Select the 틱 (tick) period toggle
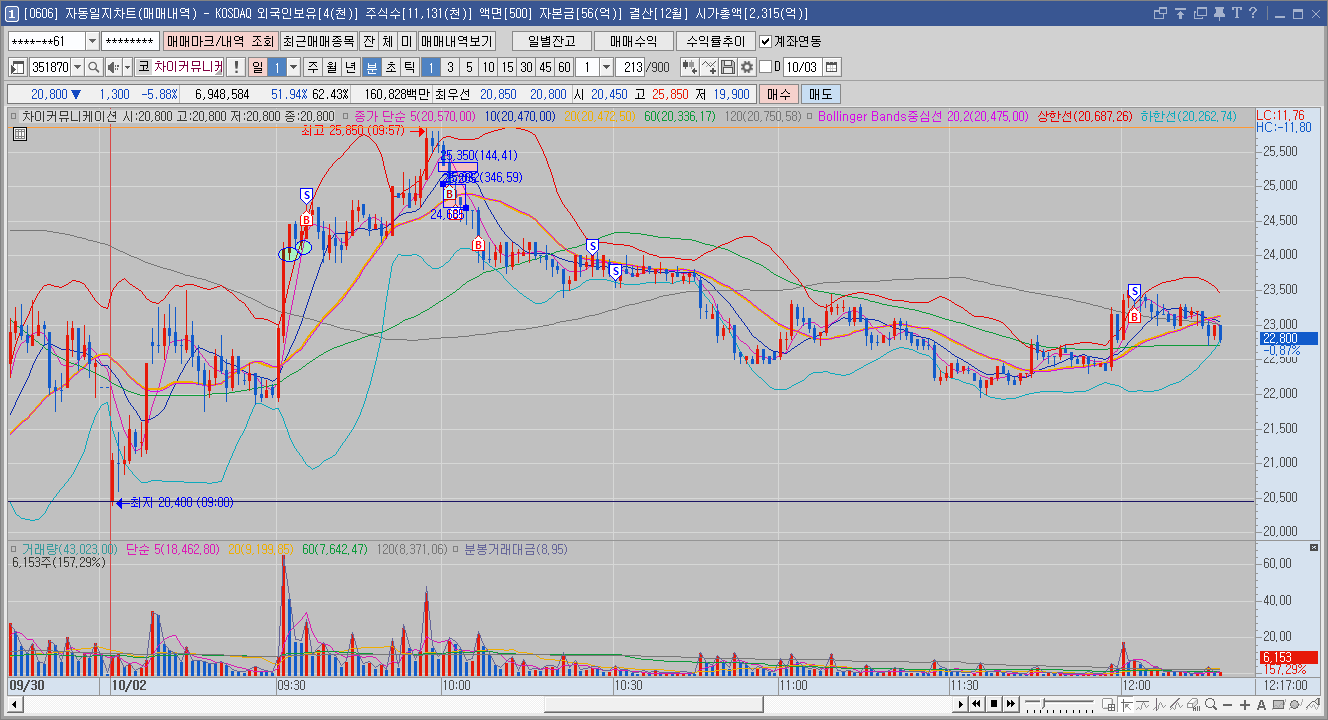 [x=410, y=67]
